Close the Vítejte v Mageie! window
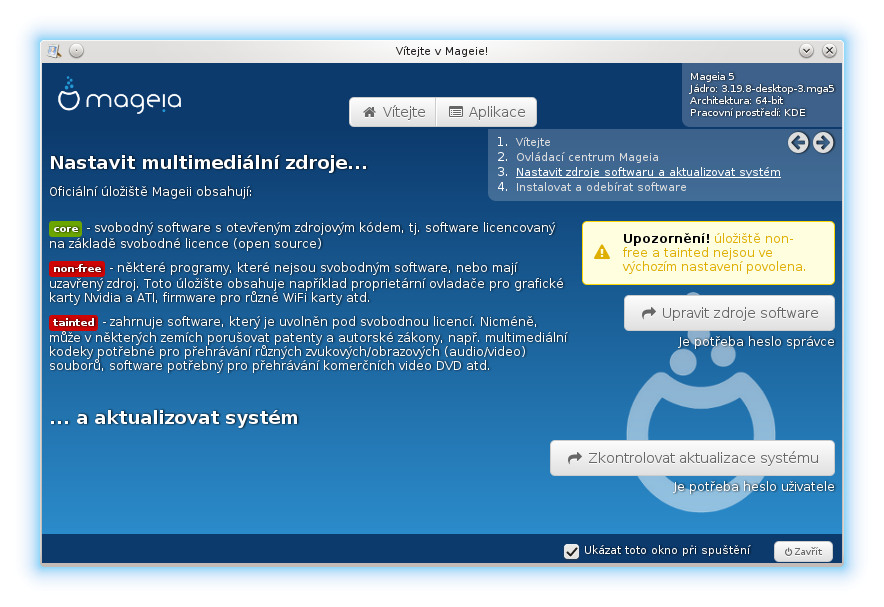884x607 pixels. tap(829, 51)
